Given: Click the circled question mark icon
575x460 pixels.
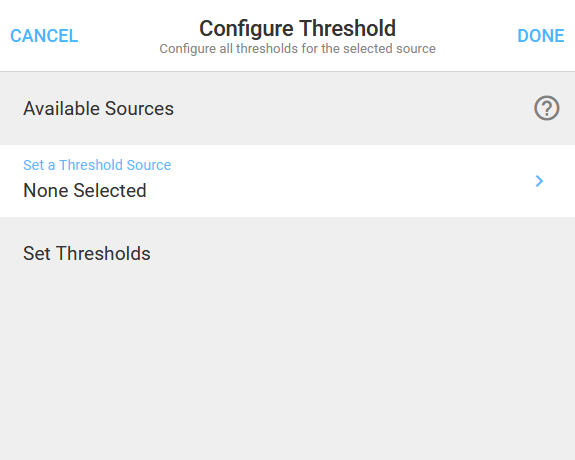Looking at the screenshot, I should tap(546, 108).
